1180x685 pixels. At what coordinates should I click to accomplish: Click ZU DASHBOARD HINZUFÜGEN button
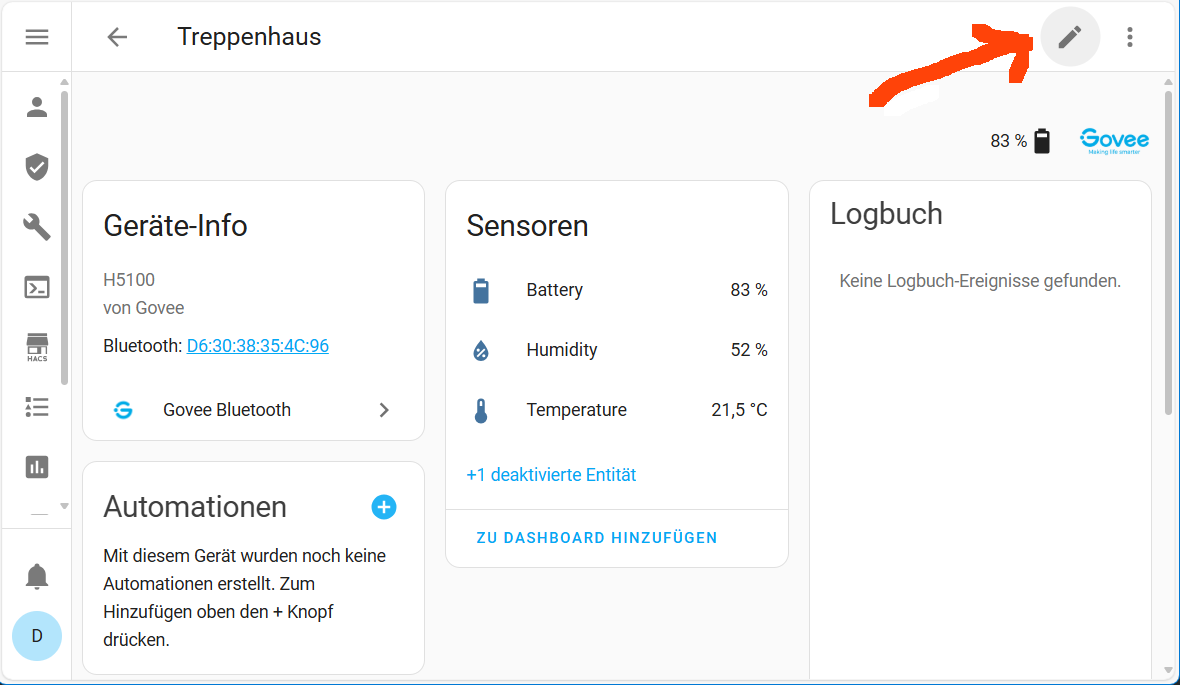coord(597,538)
